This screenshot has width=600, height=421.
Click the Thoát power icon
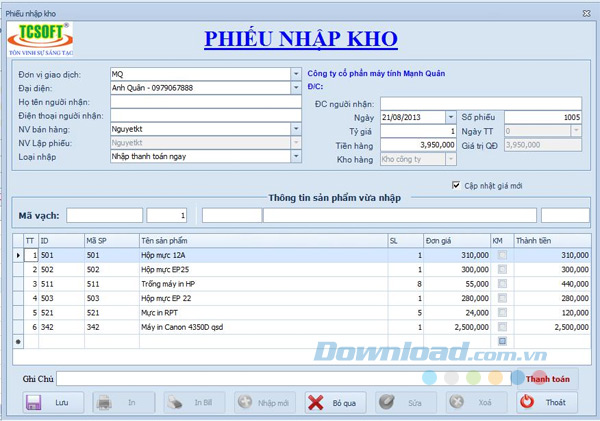527,402
